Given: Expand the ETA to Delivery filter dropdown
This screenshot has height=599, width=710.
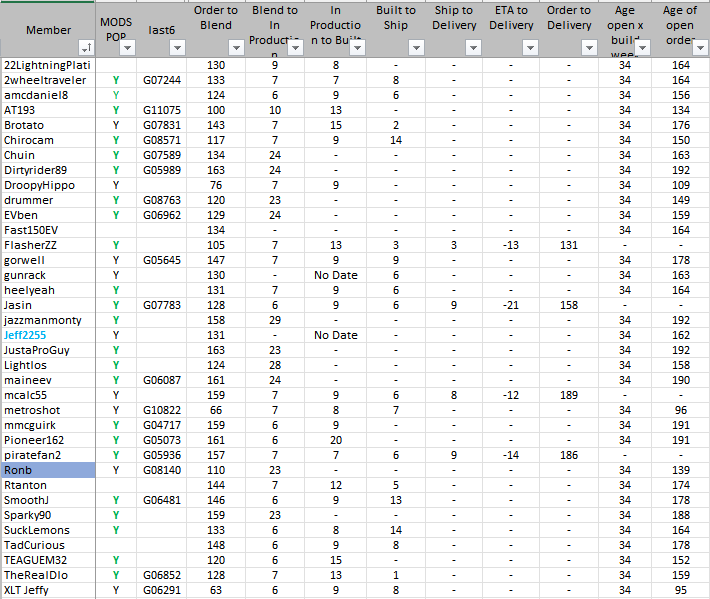Looking at the screenshot, I should [x=532, y=47].
